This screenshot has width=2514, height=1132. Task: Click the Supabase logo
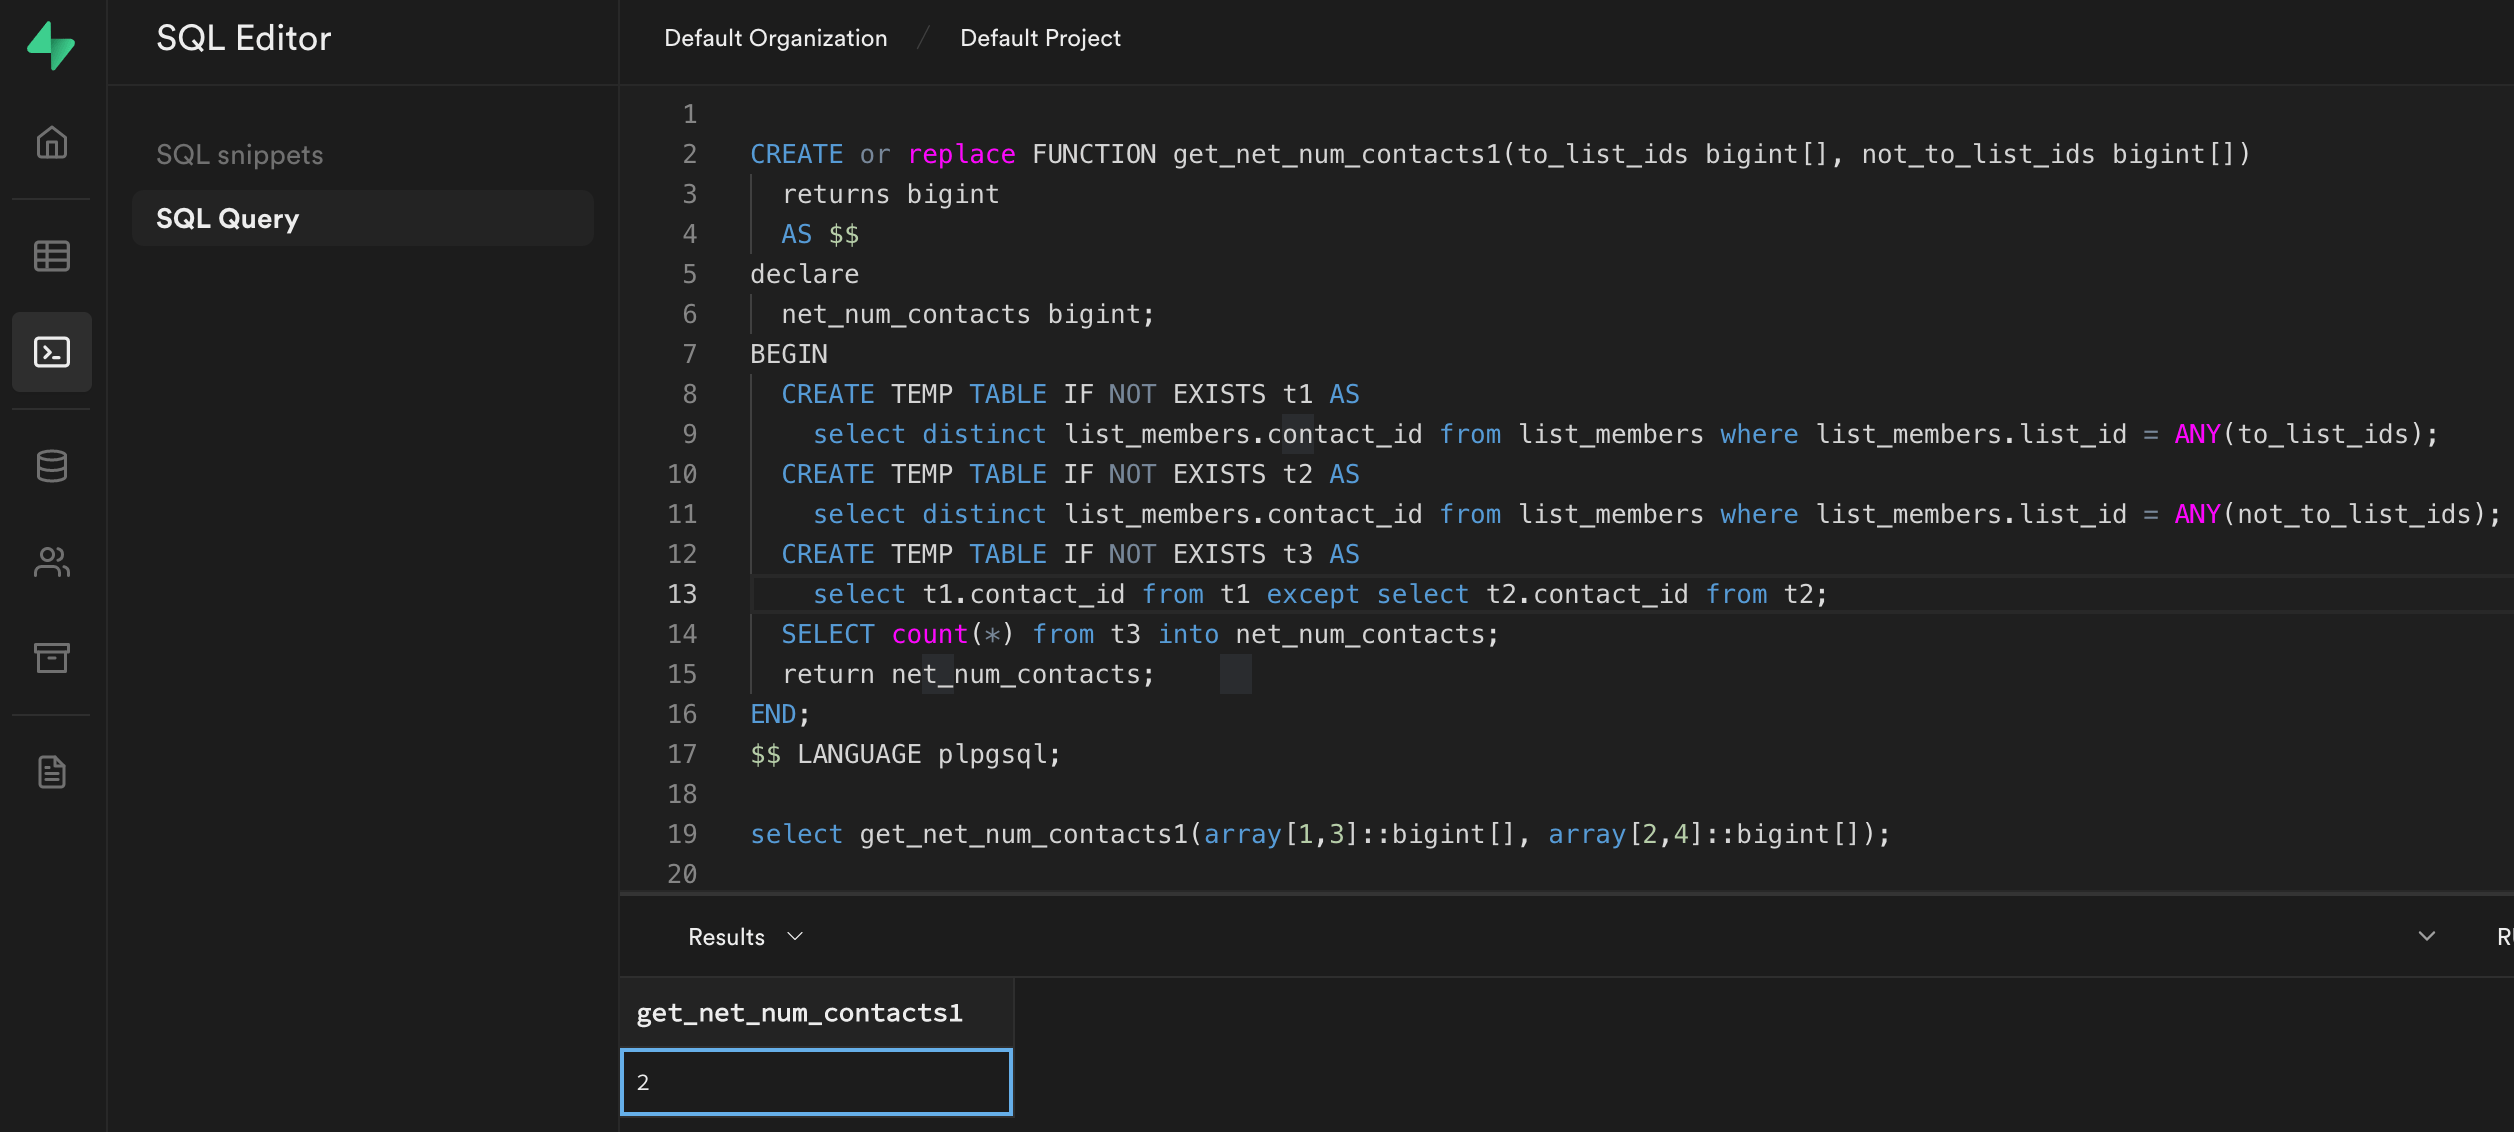point(51,43)
